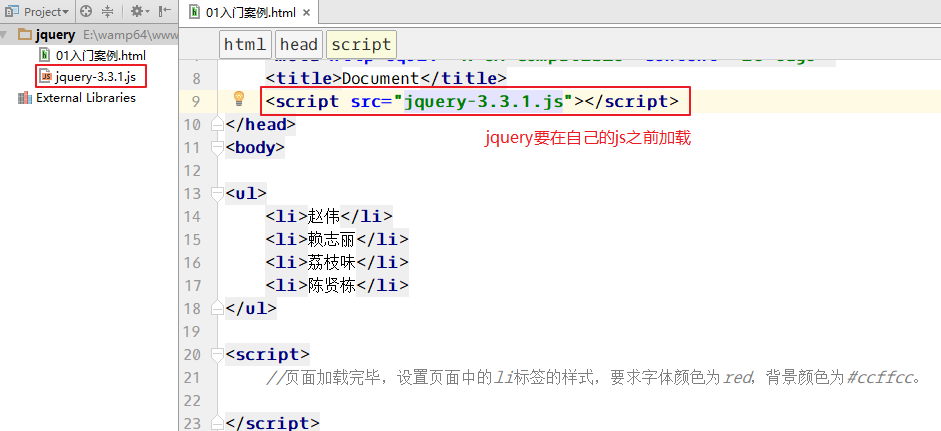Click the jquery folder icon
The width and height of the screenshot is (941, 431).
[x=25, y=35]
